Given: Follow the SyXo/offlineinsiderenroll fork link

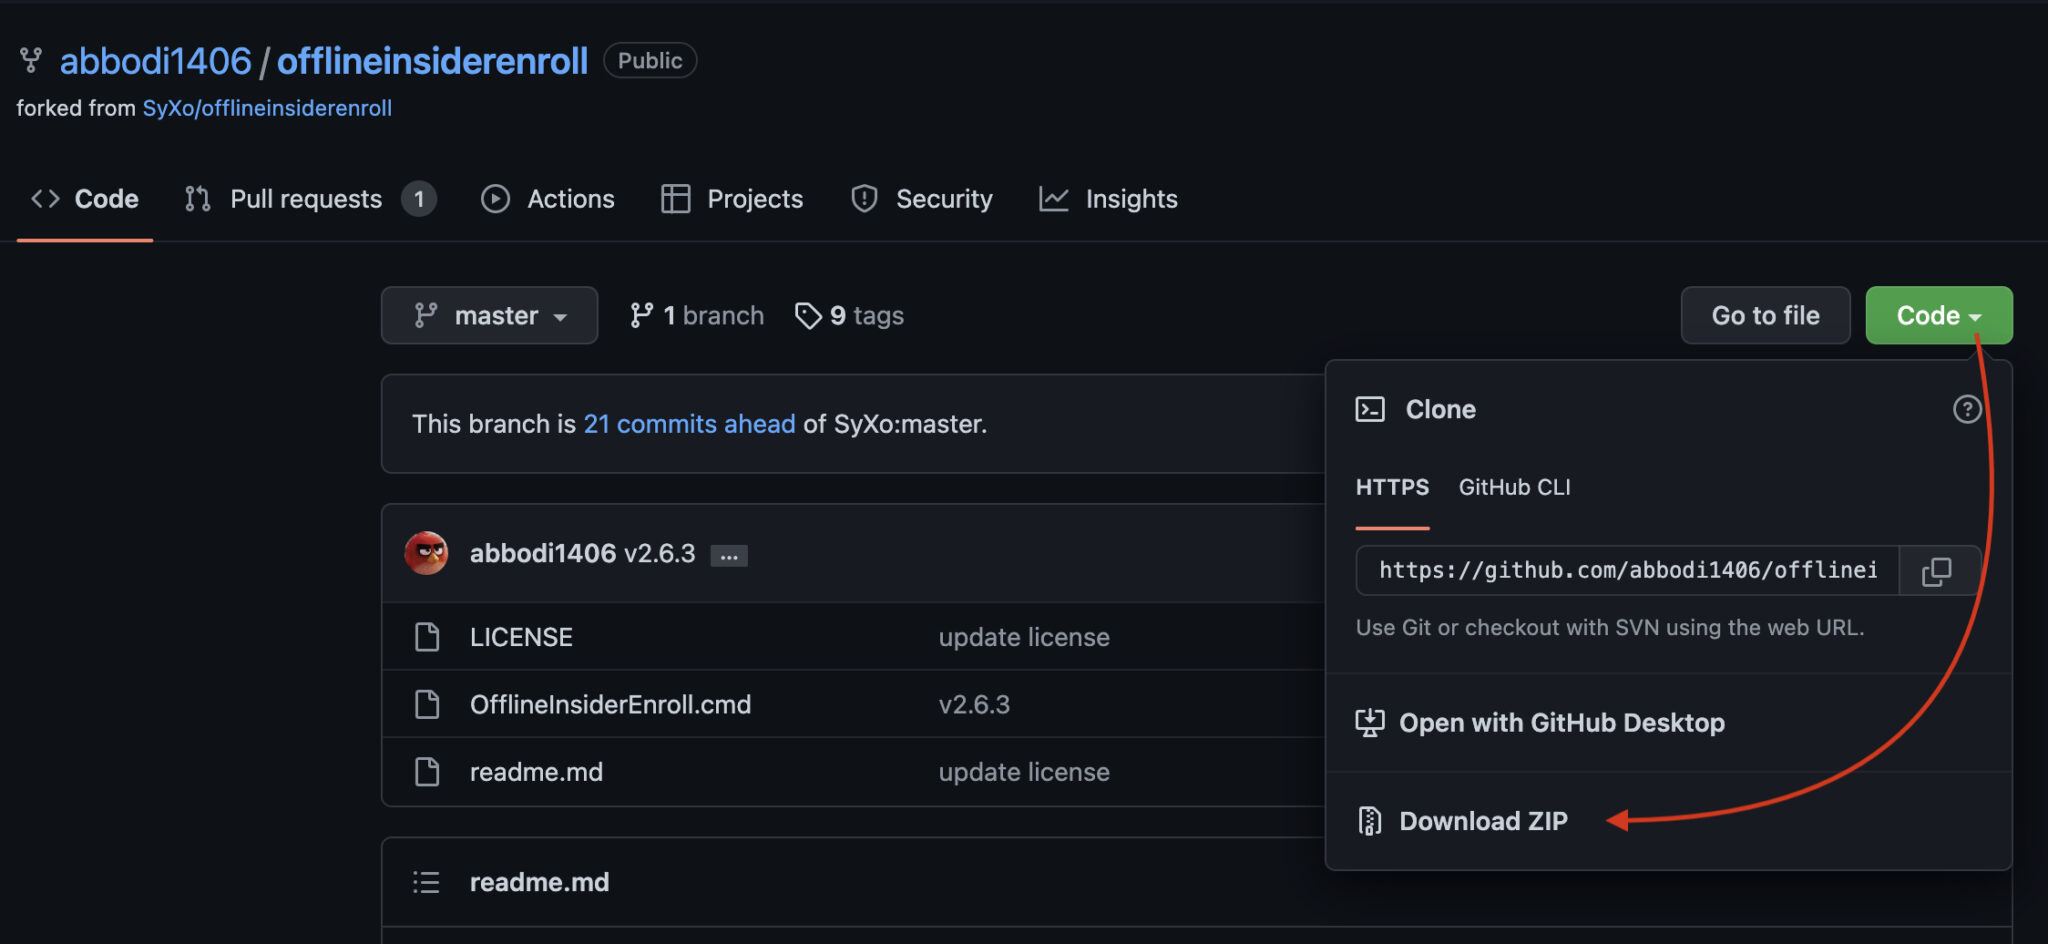Looking at the screenshot, I should coord(267,108).
